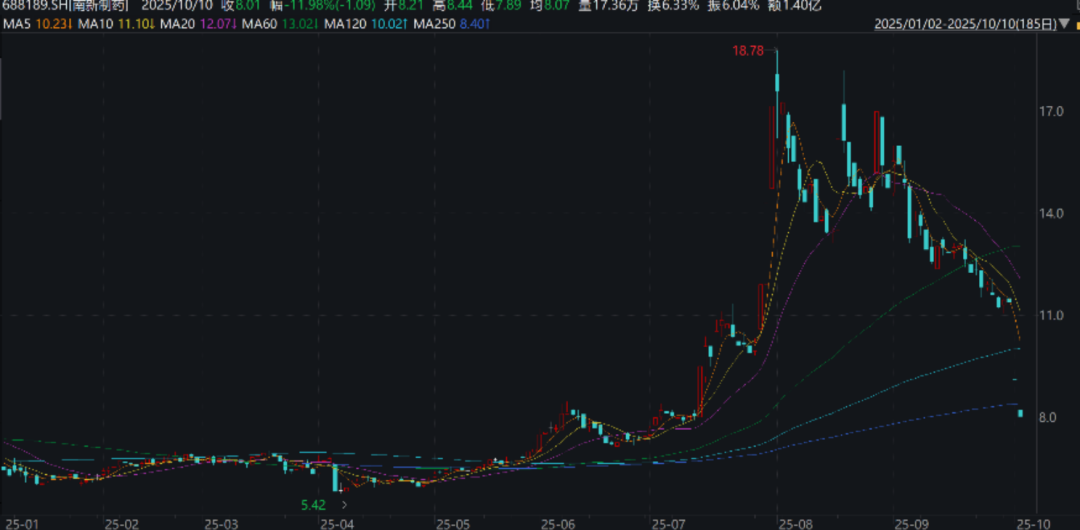This screenshot has height=530, width=1080.
Task: Open the date range dropdown arrow
Action: (1066, 25)
